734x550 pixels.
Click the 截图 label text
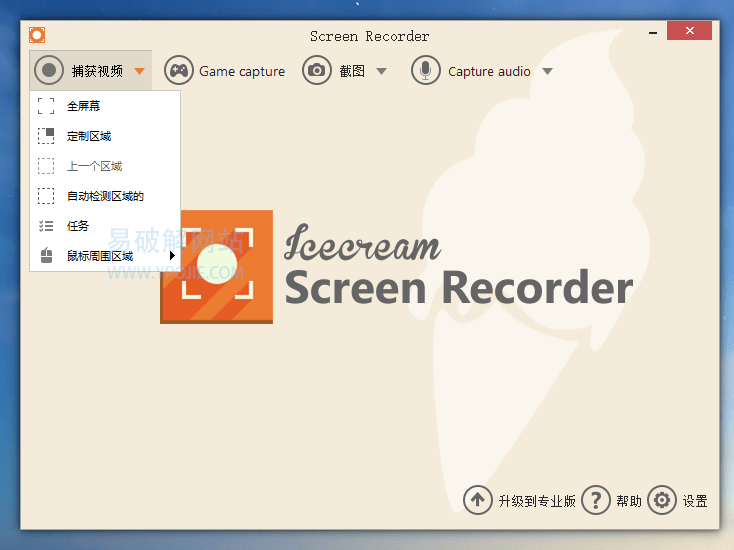pyautogui.click(x=352, y=71)
